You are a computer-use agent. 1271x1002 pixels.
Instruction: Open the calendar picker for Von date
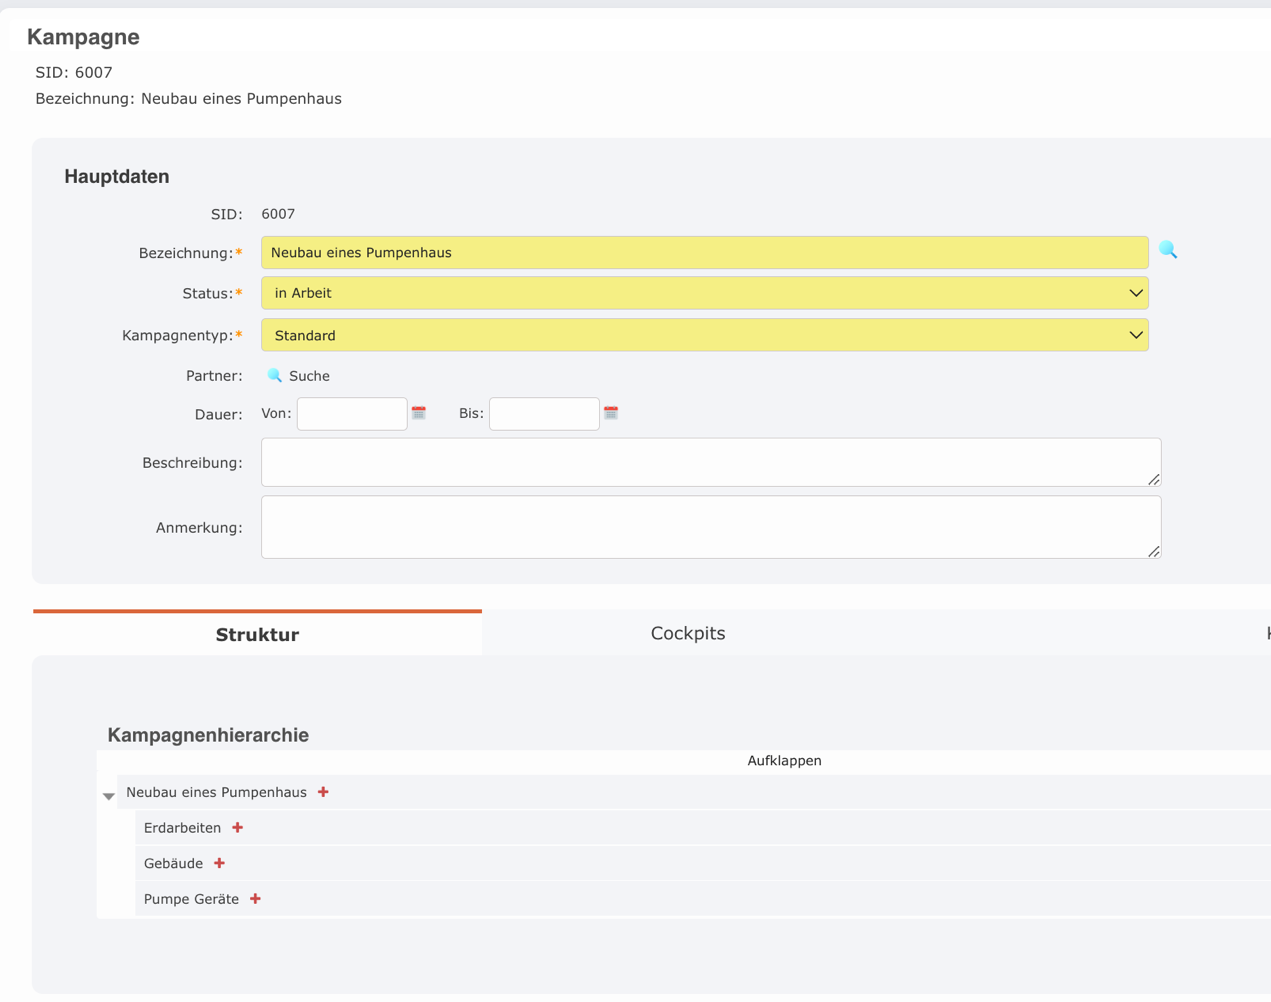(419, 413)
